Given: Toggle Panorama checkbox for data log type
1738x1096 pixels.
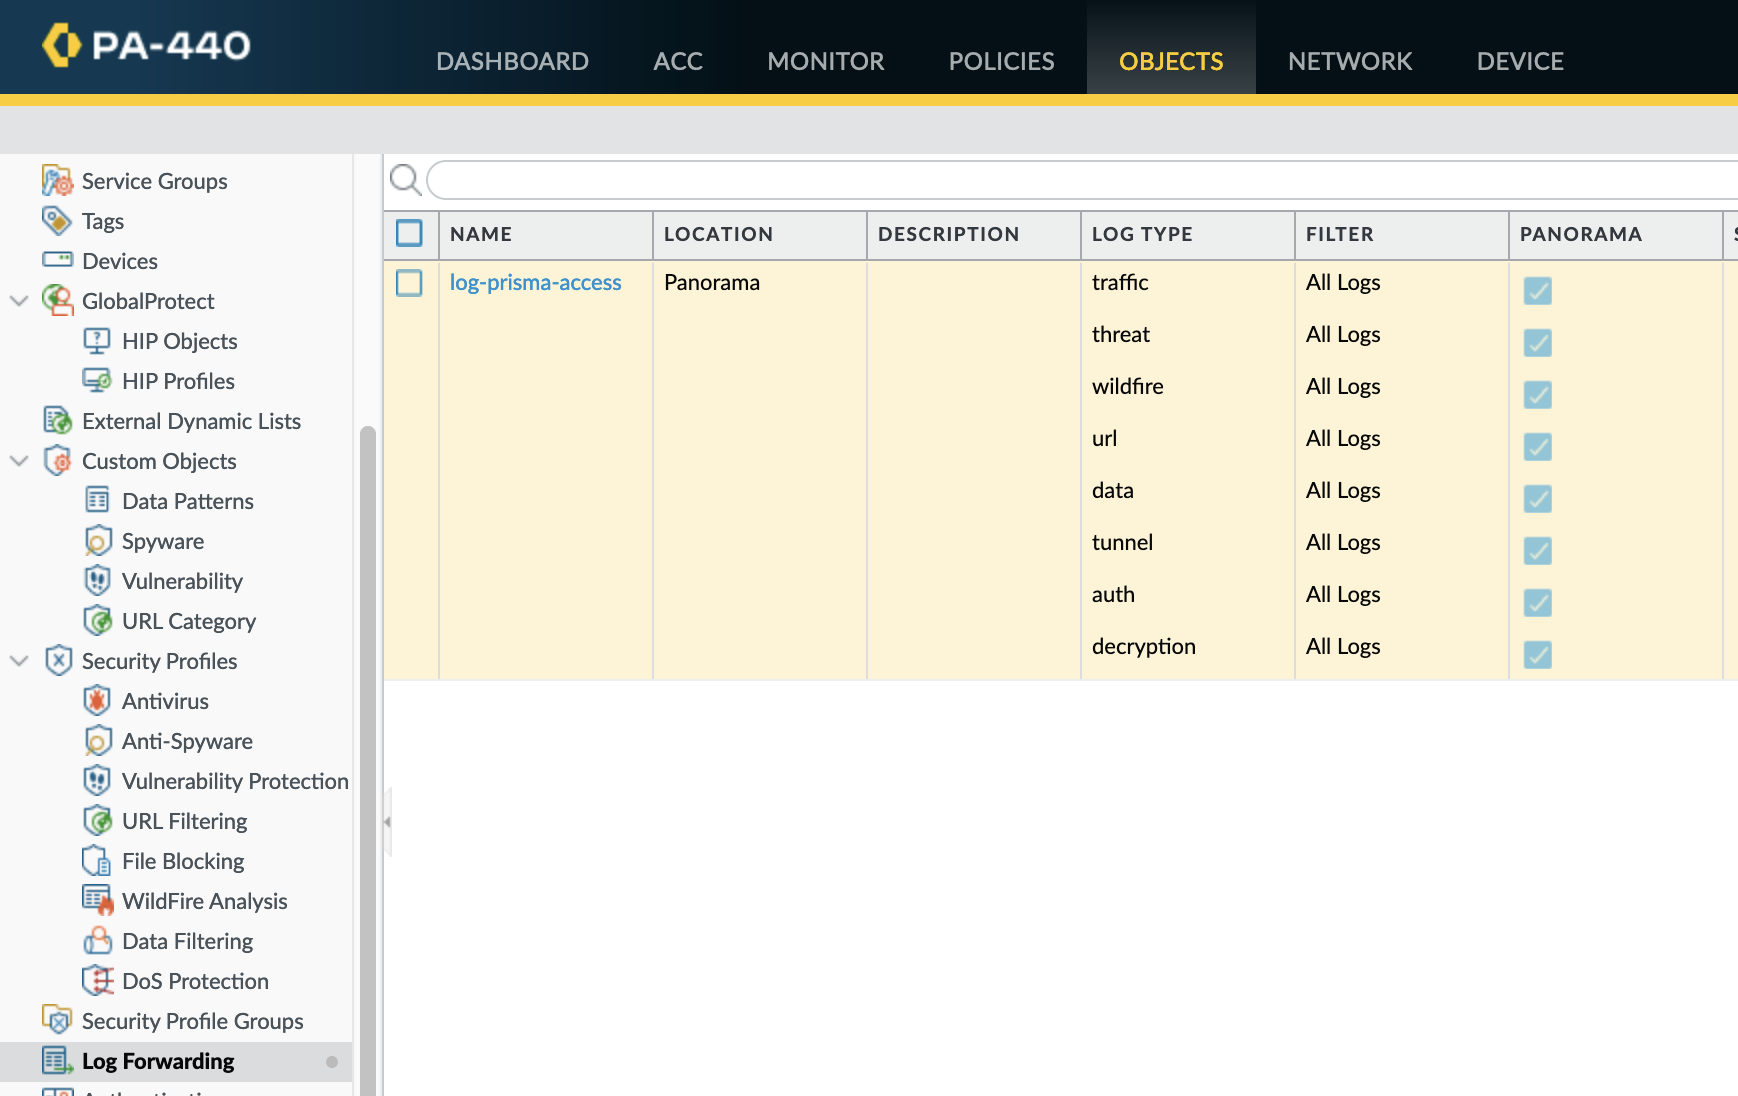Looking at the screenshot, I should tap(1538, 499).
